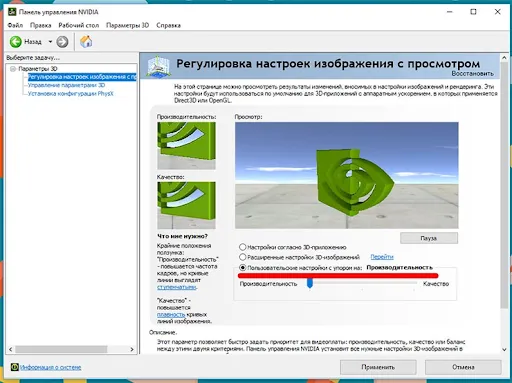Viewport: 512px width, 383px height.
Task: Click the NVIDIA app icon in title bar
Action: (x=12, y=12)
